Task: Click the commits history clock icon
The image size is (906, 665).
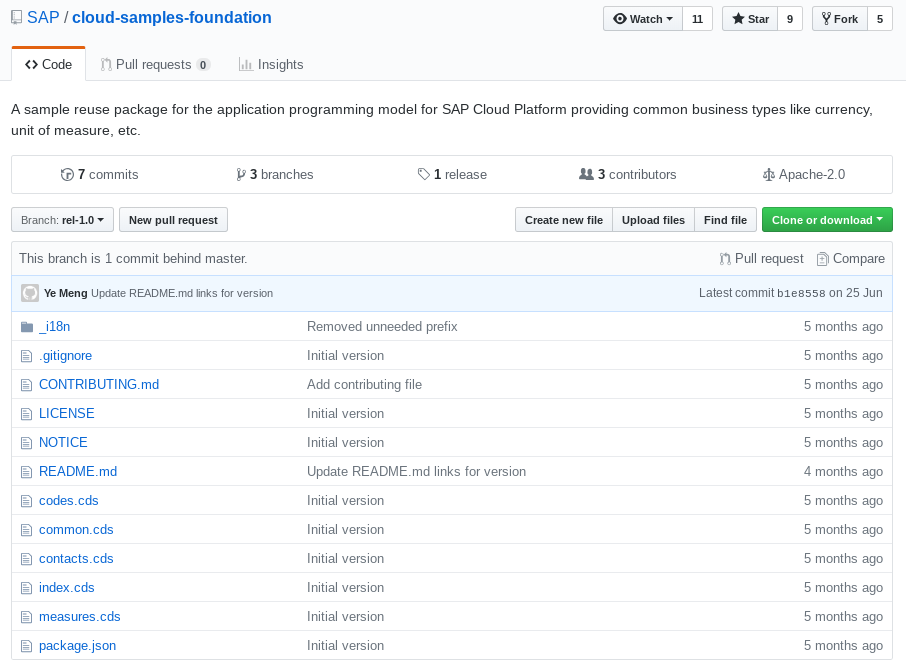Action: (x=67, y=174)
